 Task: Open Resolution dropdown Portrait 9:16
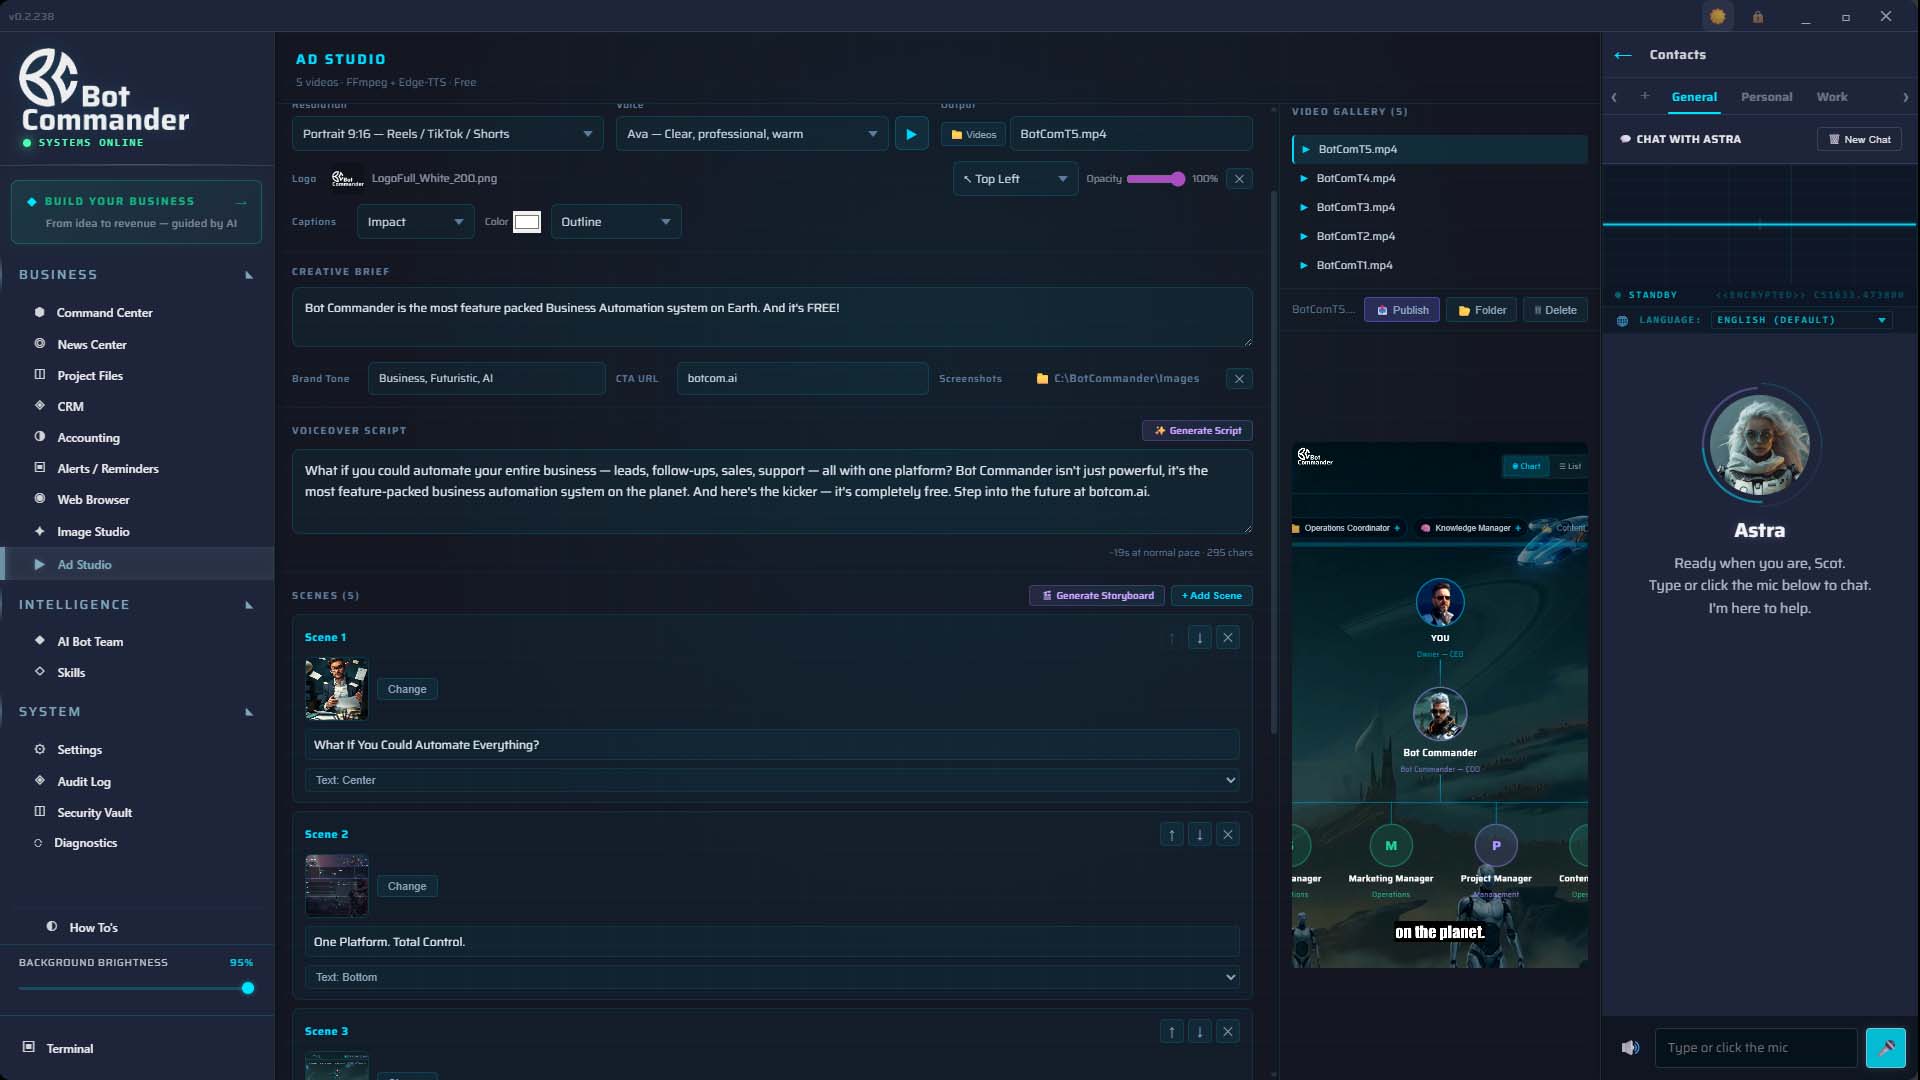(x=447, y=134)
